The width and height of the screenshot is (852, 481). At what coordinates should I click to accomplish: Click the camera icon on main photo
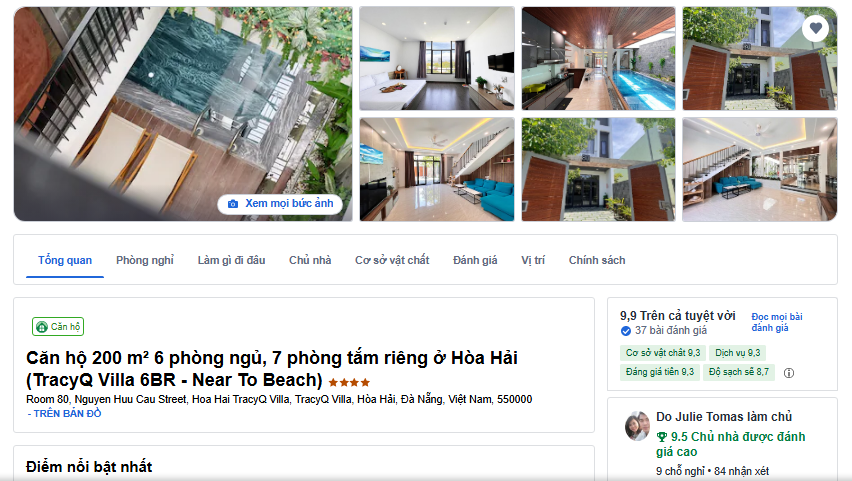[x=233, y=204]
